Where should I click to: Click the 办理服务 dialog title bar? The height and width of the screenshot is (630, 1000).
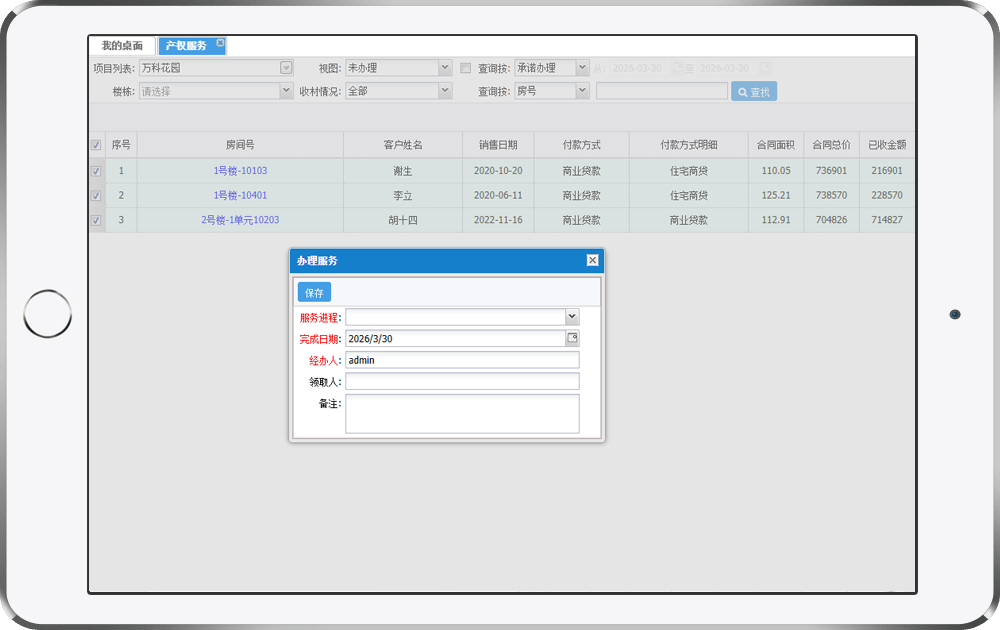tap(446, 261)
